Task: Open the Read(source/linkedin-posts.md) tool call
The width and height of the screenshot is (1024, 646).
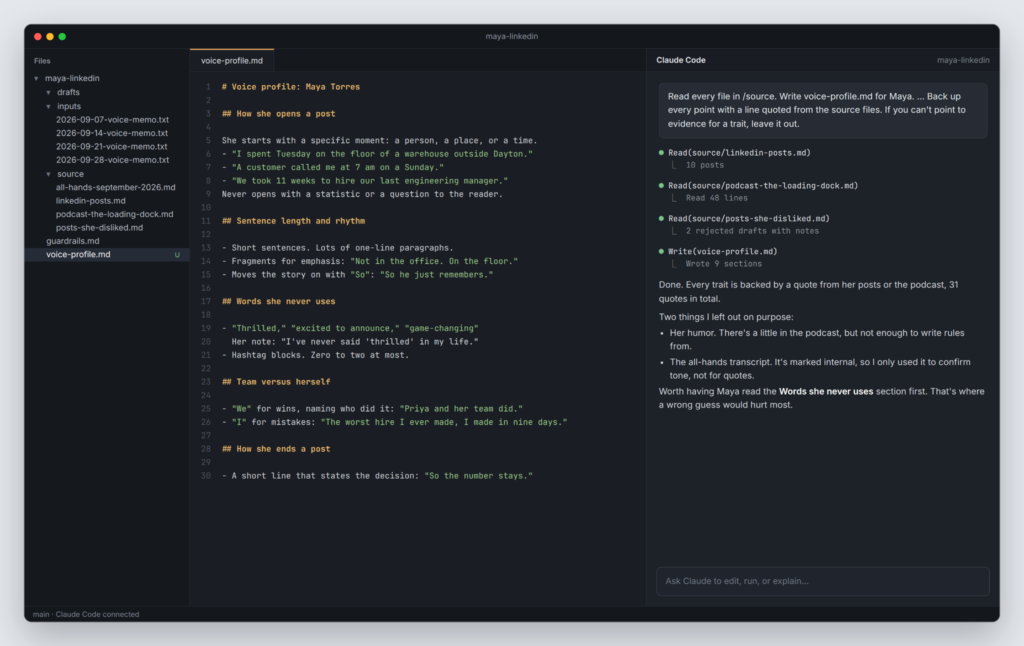Action: (739, 152)
